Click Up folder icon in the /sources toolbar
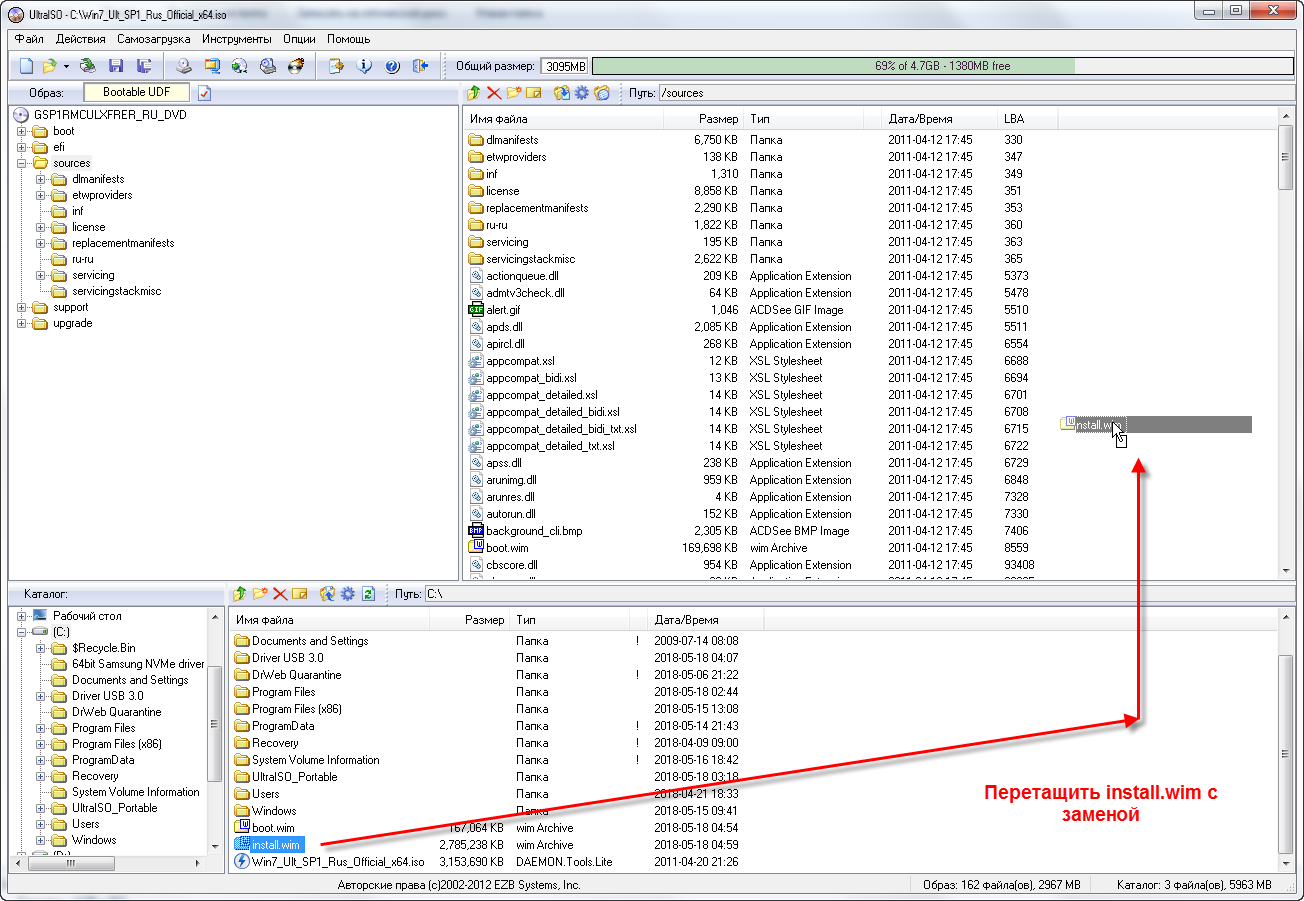1304x901 pixels. click(x=475, y=93)
